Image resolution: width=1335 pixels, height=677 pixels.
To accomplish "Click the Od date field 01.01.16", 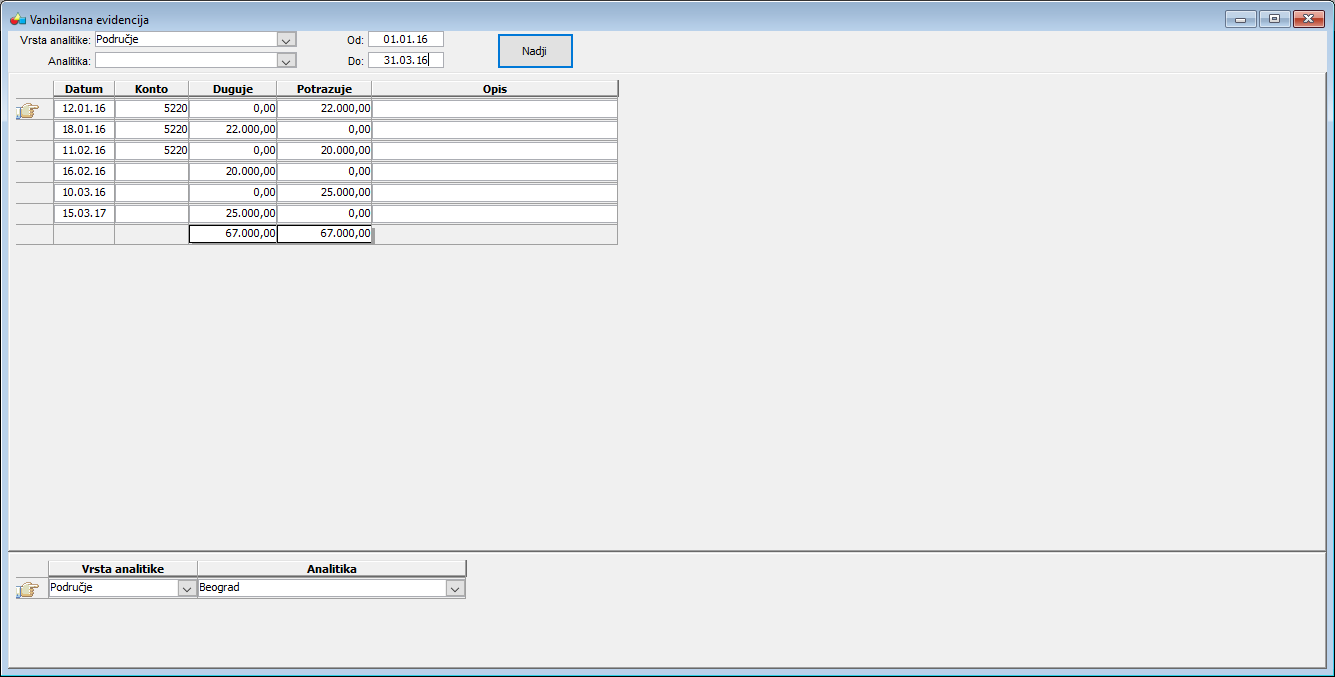I will point(405,39).
